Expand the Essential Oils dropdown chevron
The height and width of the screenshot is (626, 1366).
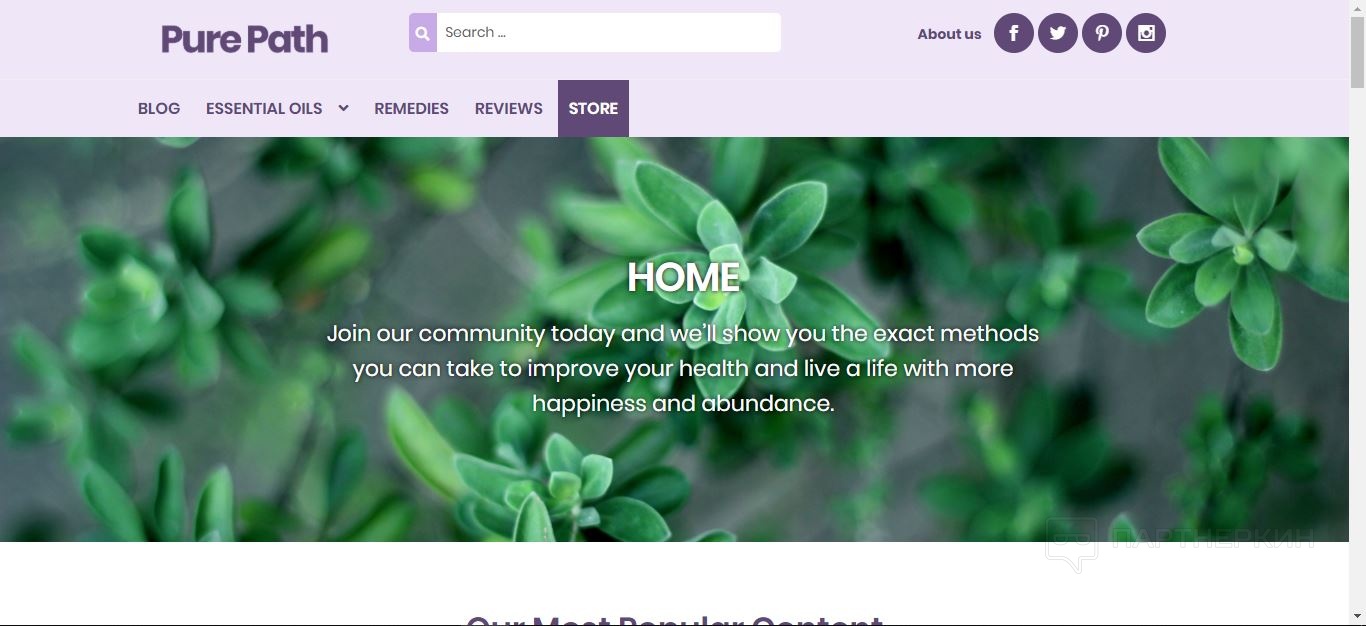(343, 108)
